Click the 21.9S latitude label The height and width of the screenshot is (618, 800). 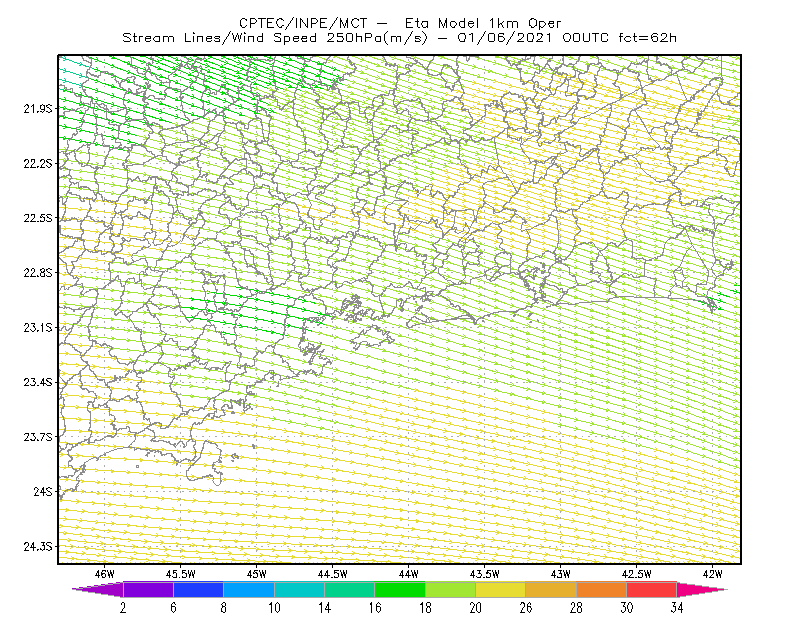pyautogui.click(x=38, y=109)
